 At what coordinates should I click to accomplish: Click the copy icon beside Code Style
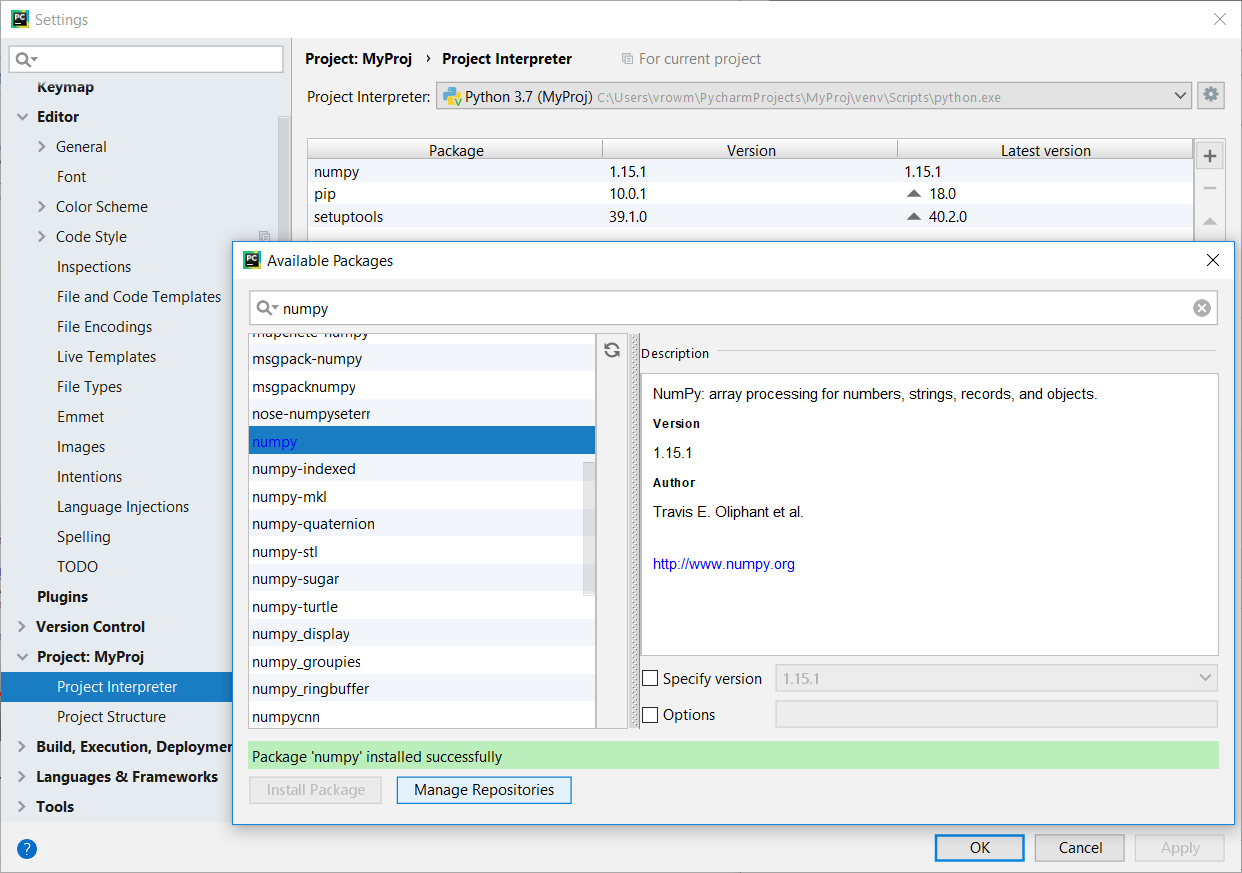(x=265, y=237)
